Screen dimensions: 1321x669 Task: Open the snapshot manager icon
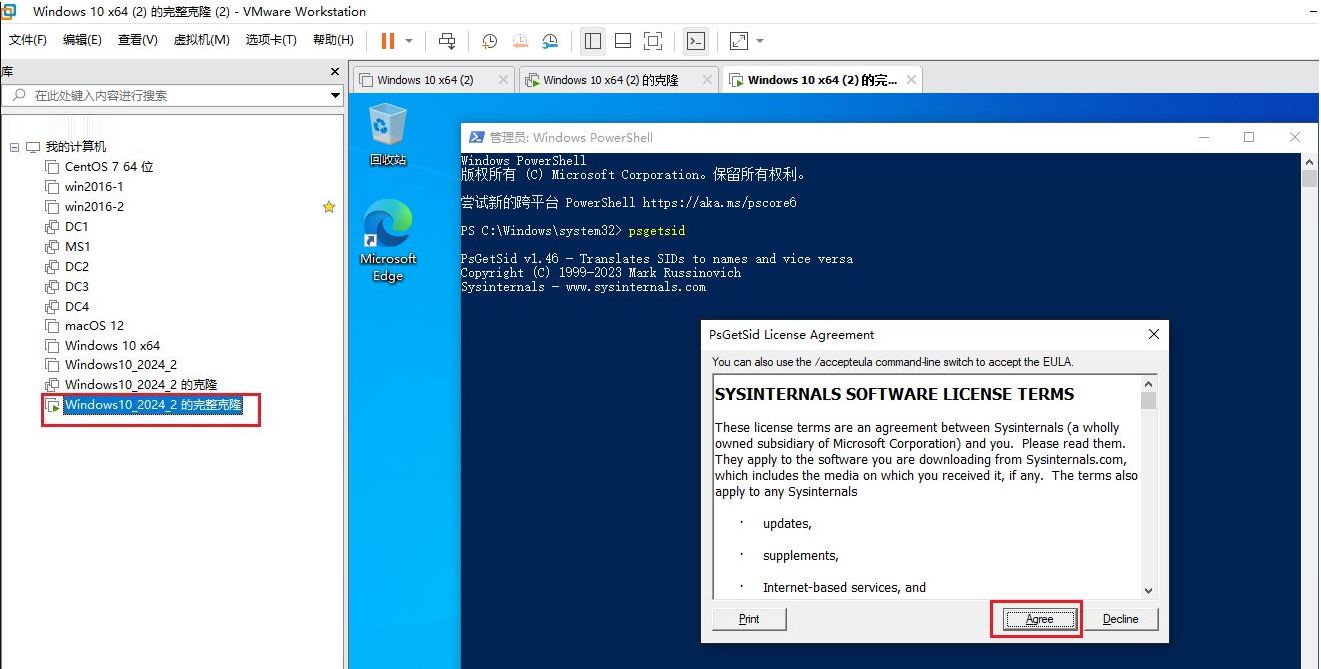click(x=550, y=41)
